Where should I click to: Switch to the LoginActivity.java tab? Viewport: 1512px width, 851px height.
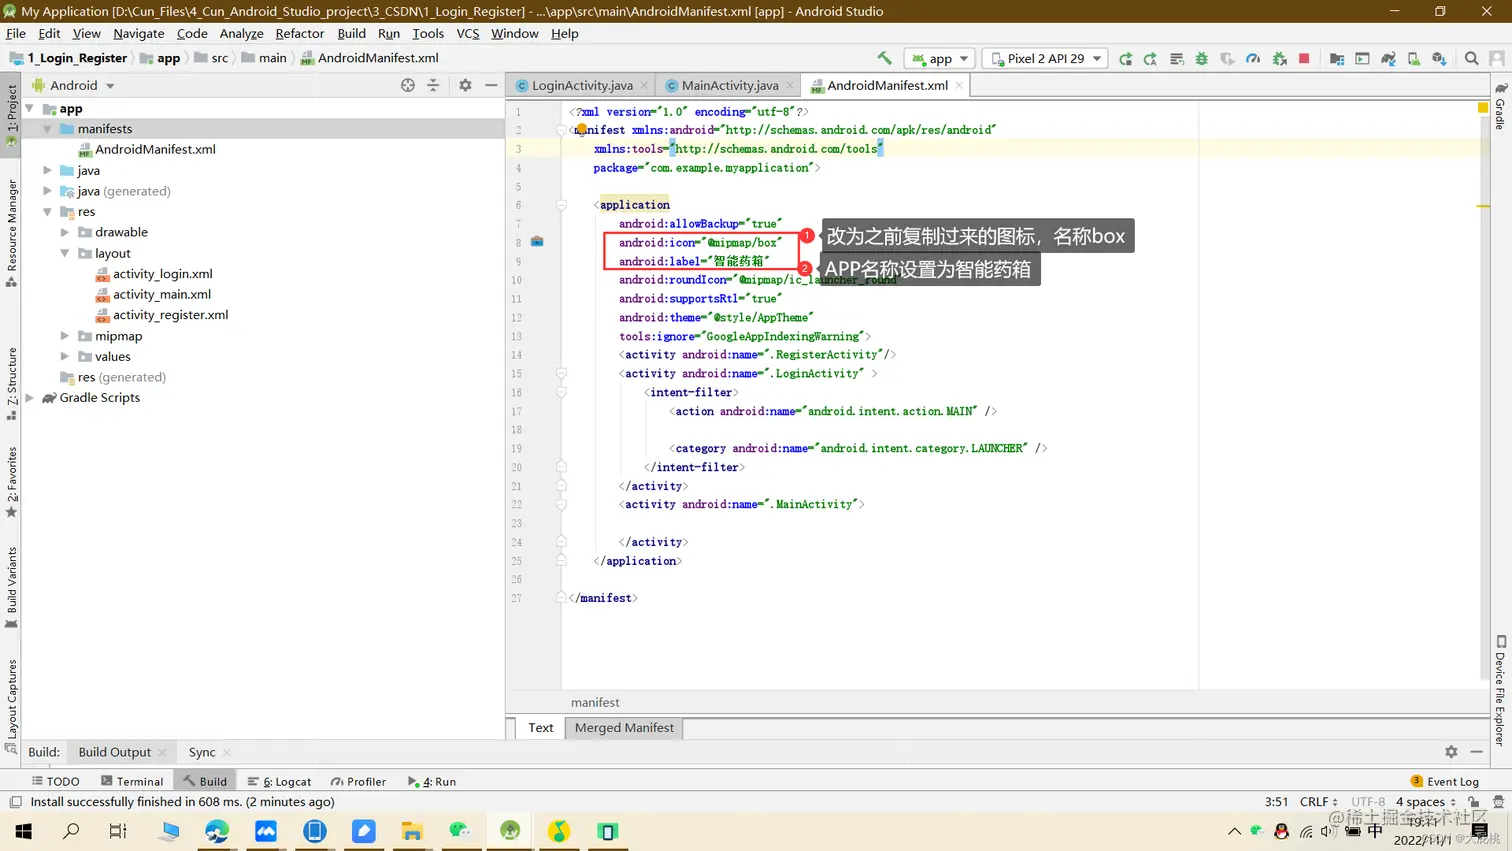tap(581, 85)
